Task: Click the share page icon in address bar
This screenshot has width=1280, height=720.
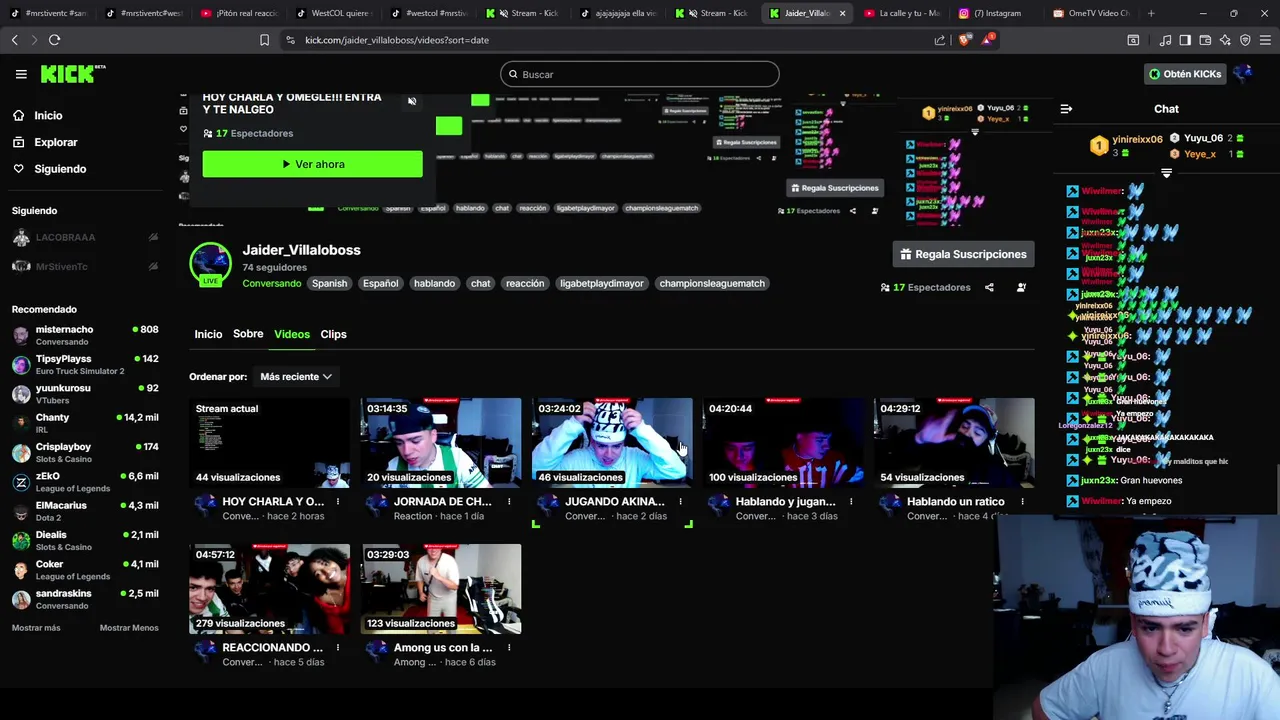Action: 940,40
